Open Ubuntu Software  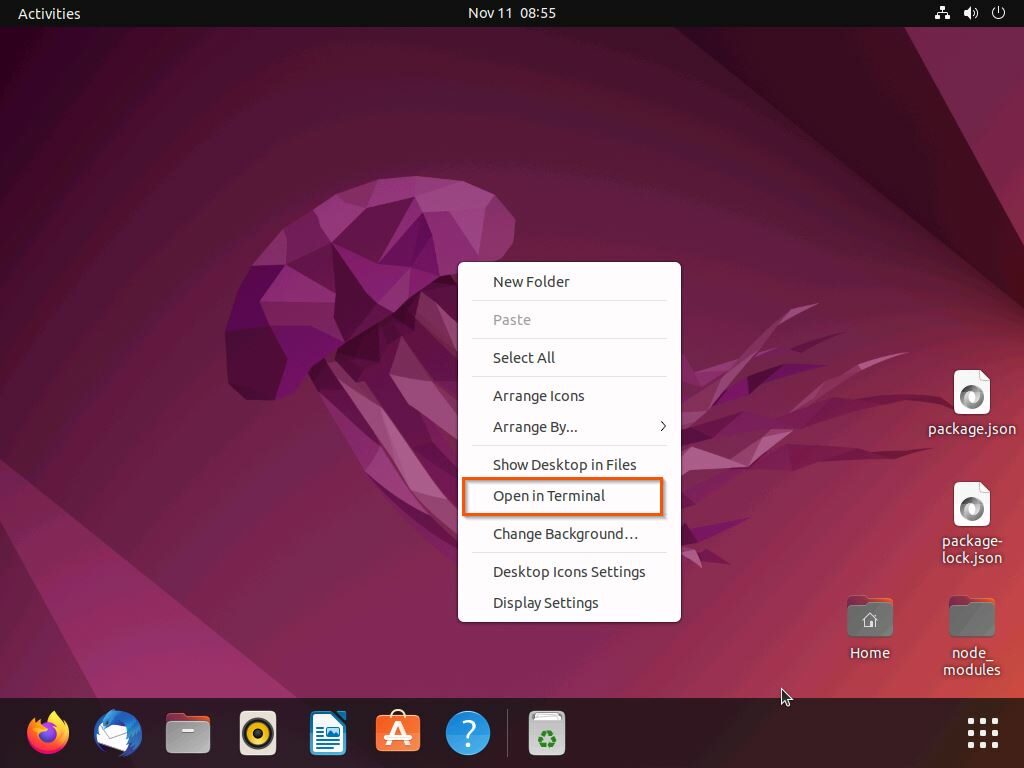pos(397,732)
